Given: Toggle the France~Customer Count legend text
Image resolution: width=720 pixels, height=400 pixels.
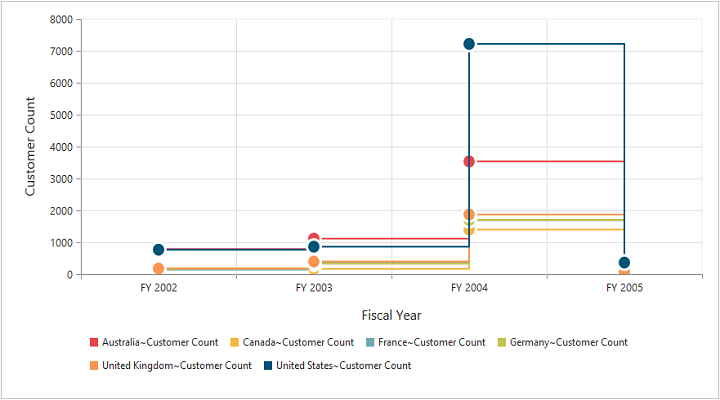Looking at the screenshot, I should click(431, 342).
